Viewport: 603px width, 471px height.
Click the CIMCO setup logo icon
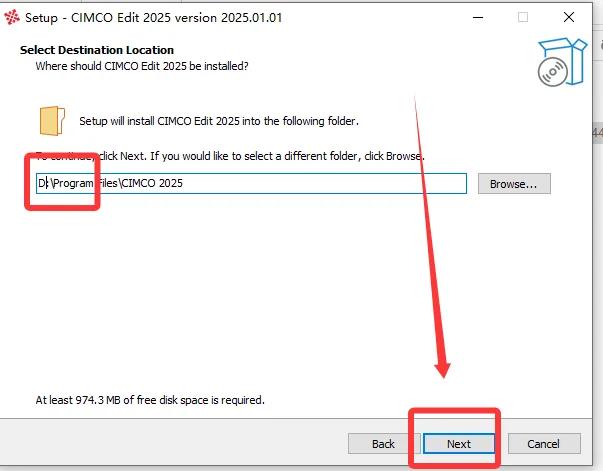(x=12, y=17)
